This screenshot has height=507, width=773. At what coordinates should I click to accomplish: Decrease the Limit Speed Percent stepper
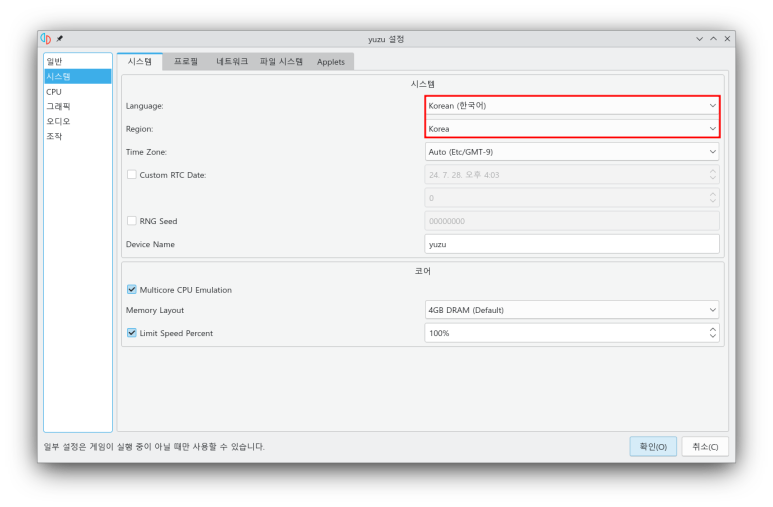(x=713, y=337)
